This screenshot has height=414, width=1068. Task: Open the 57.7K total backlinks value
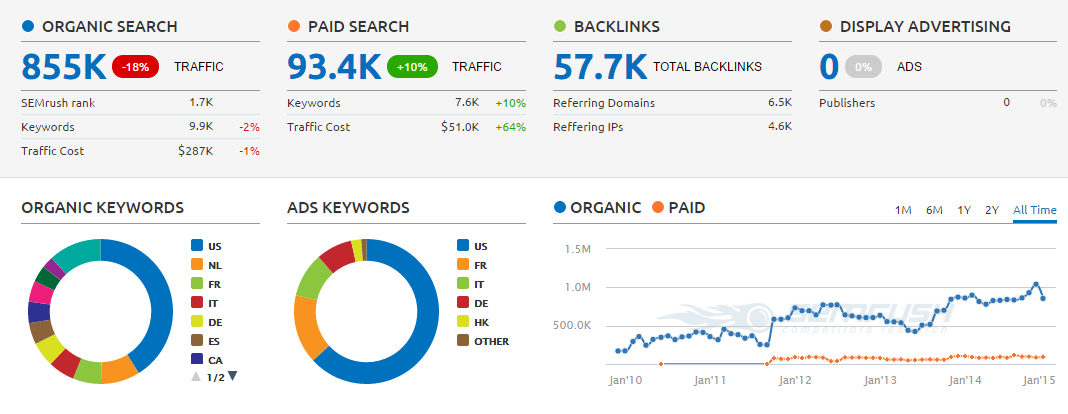600,67
